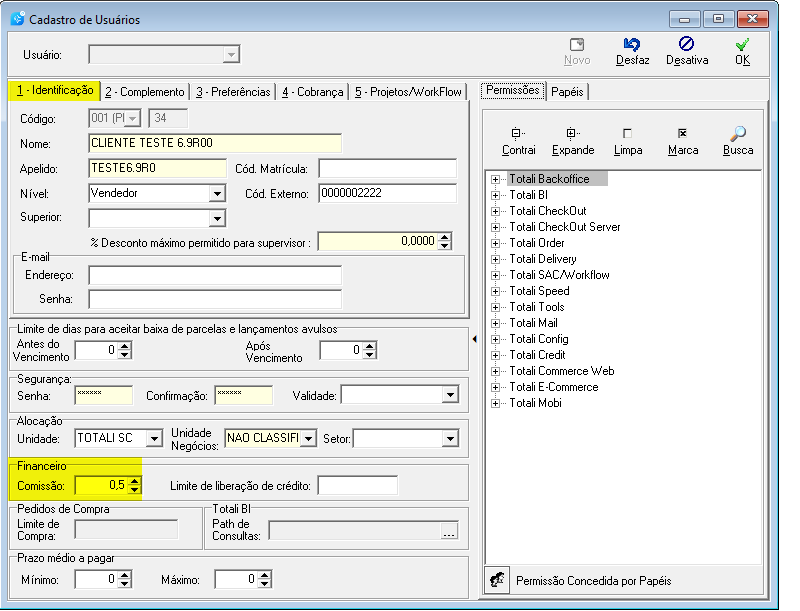This screenshot has height=611, width=800.
Task: Expand the Totali Speed tree node
Action: (x=495, y=291)
